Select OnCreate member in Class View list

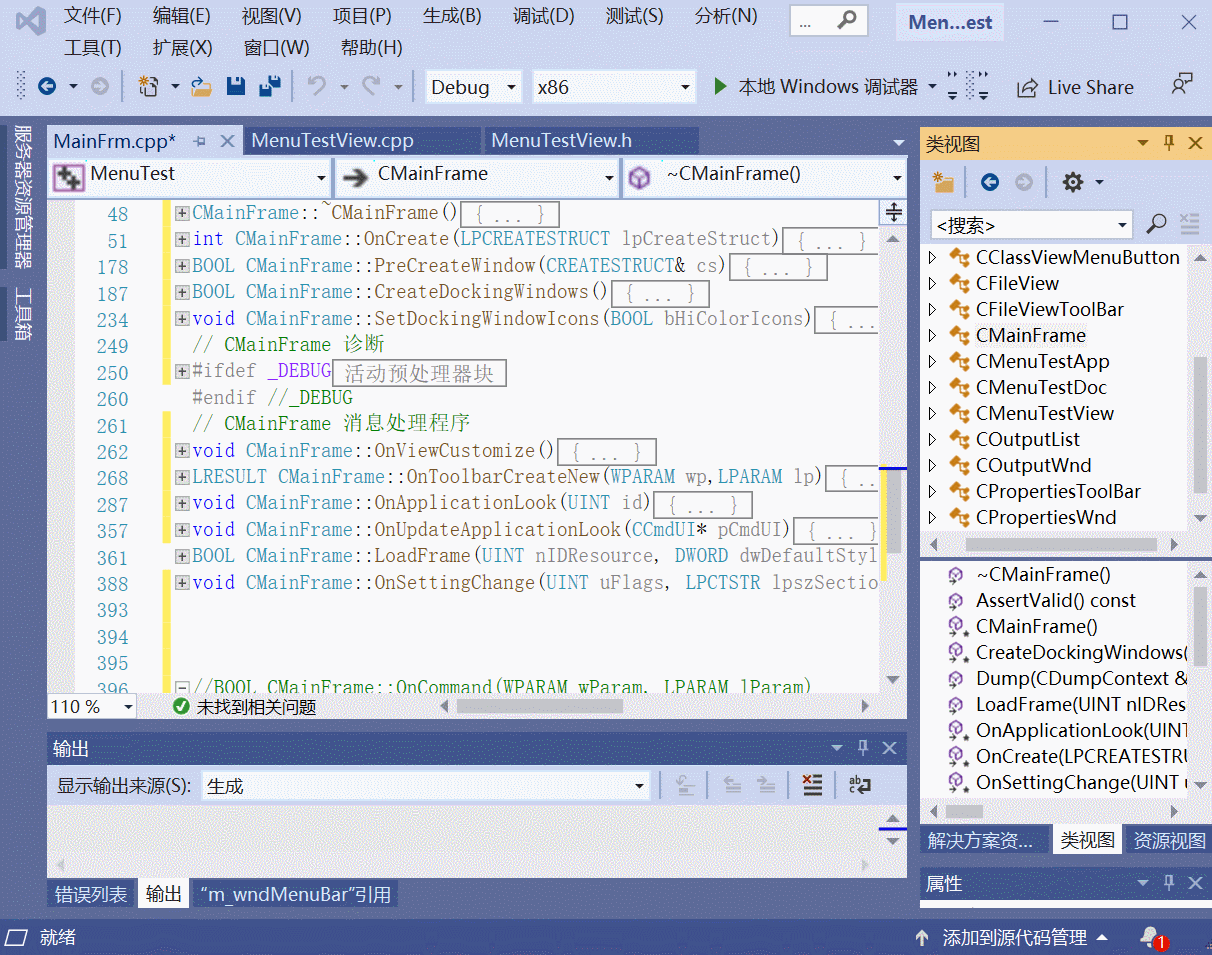(1082, 756)
